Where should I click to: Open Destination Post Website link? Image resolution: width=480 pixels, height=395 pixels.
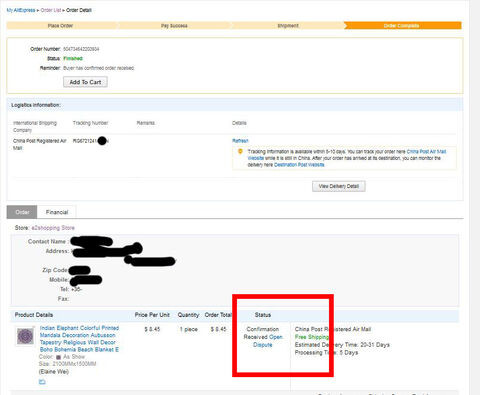tap(299, 165)
